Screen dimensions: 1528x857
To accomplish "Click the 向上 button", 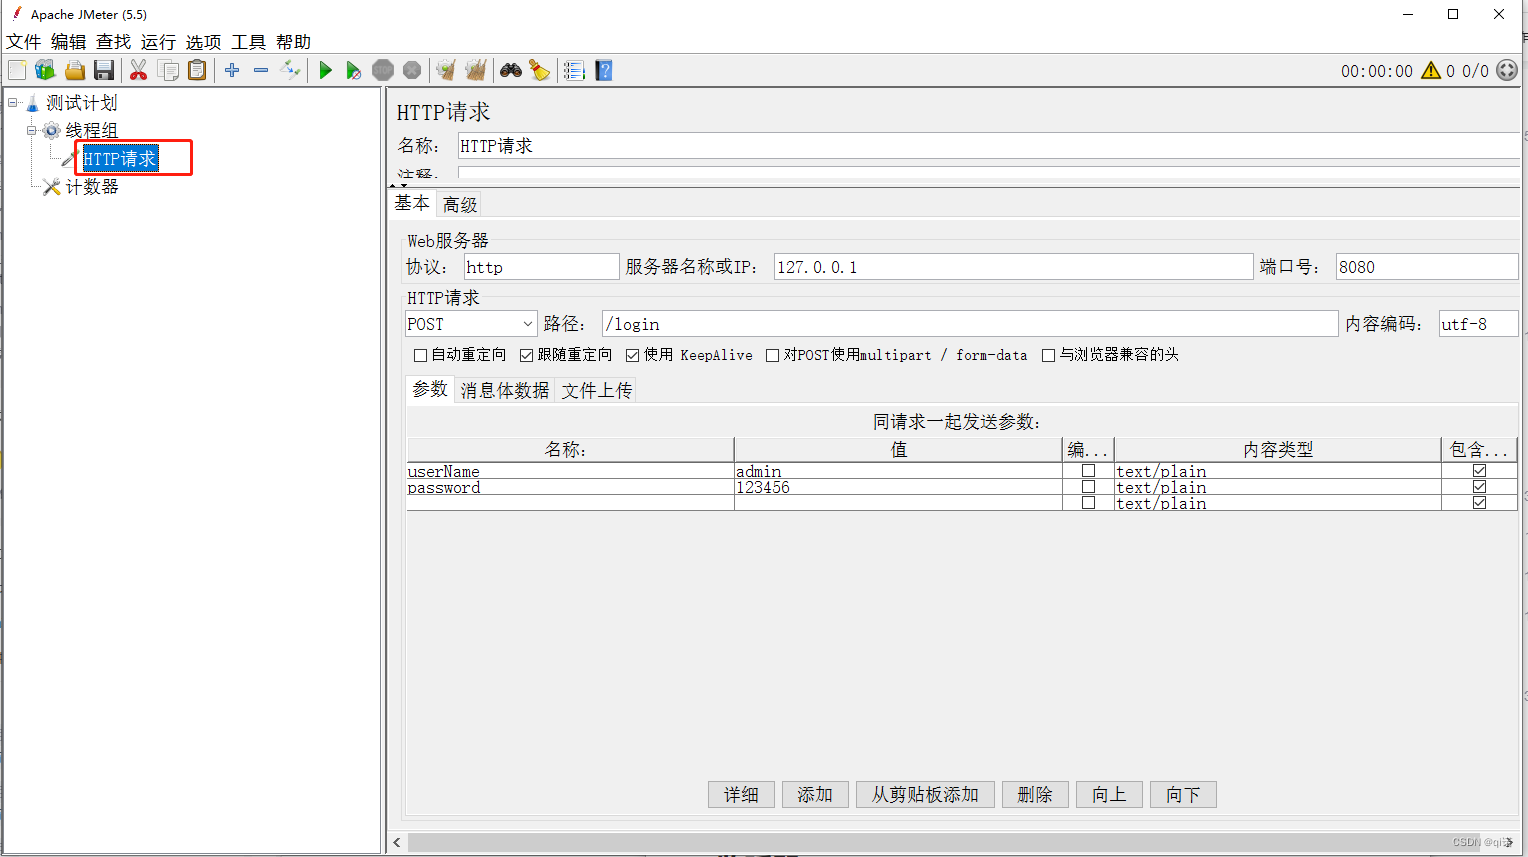I will (x=1109, y=795).
